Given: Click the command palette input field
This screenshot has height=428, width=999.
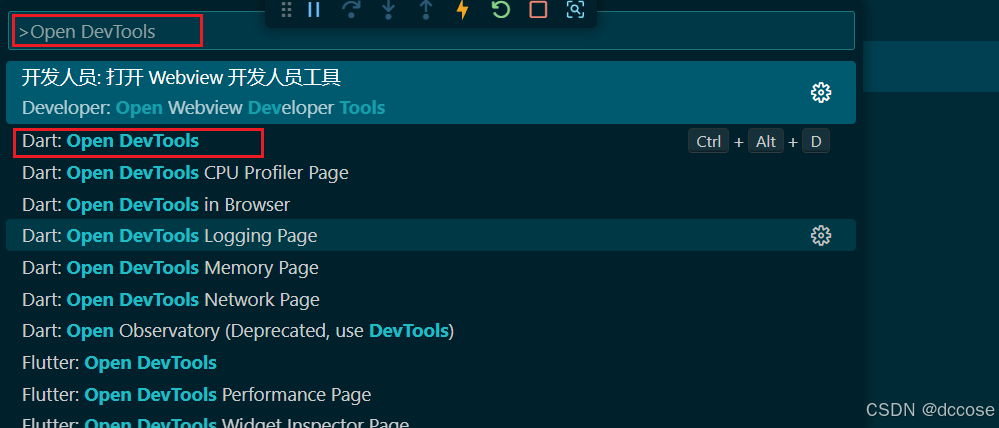Looking at the screenshot, I should [431, 31].
